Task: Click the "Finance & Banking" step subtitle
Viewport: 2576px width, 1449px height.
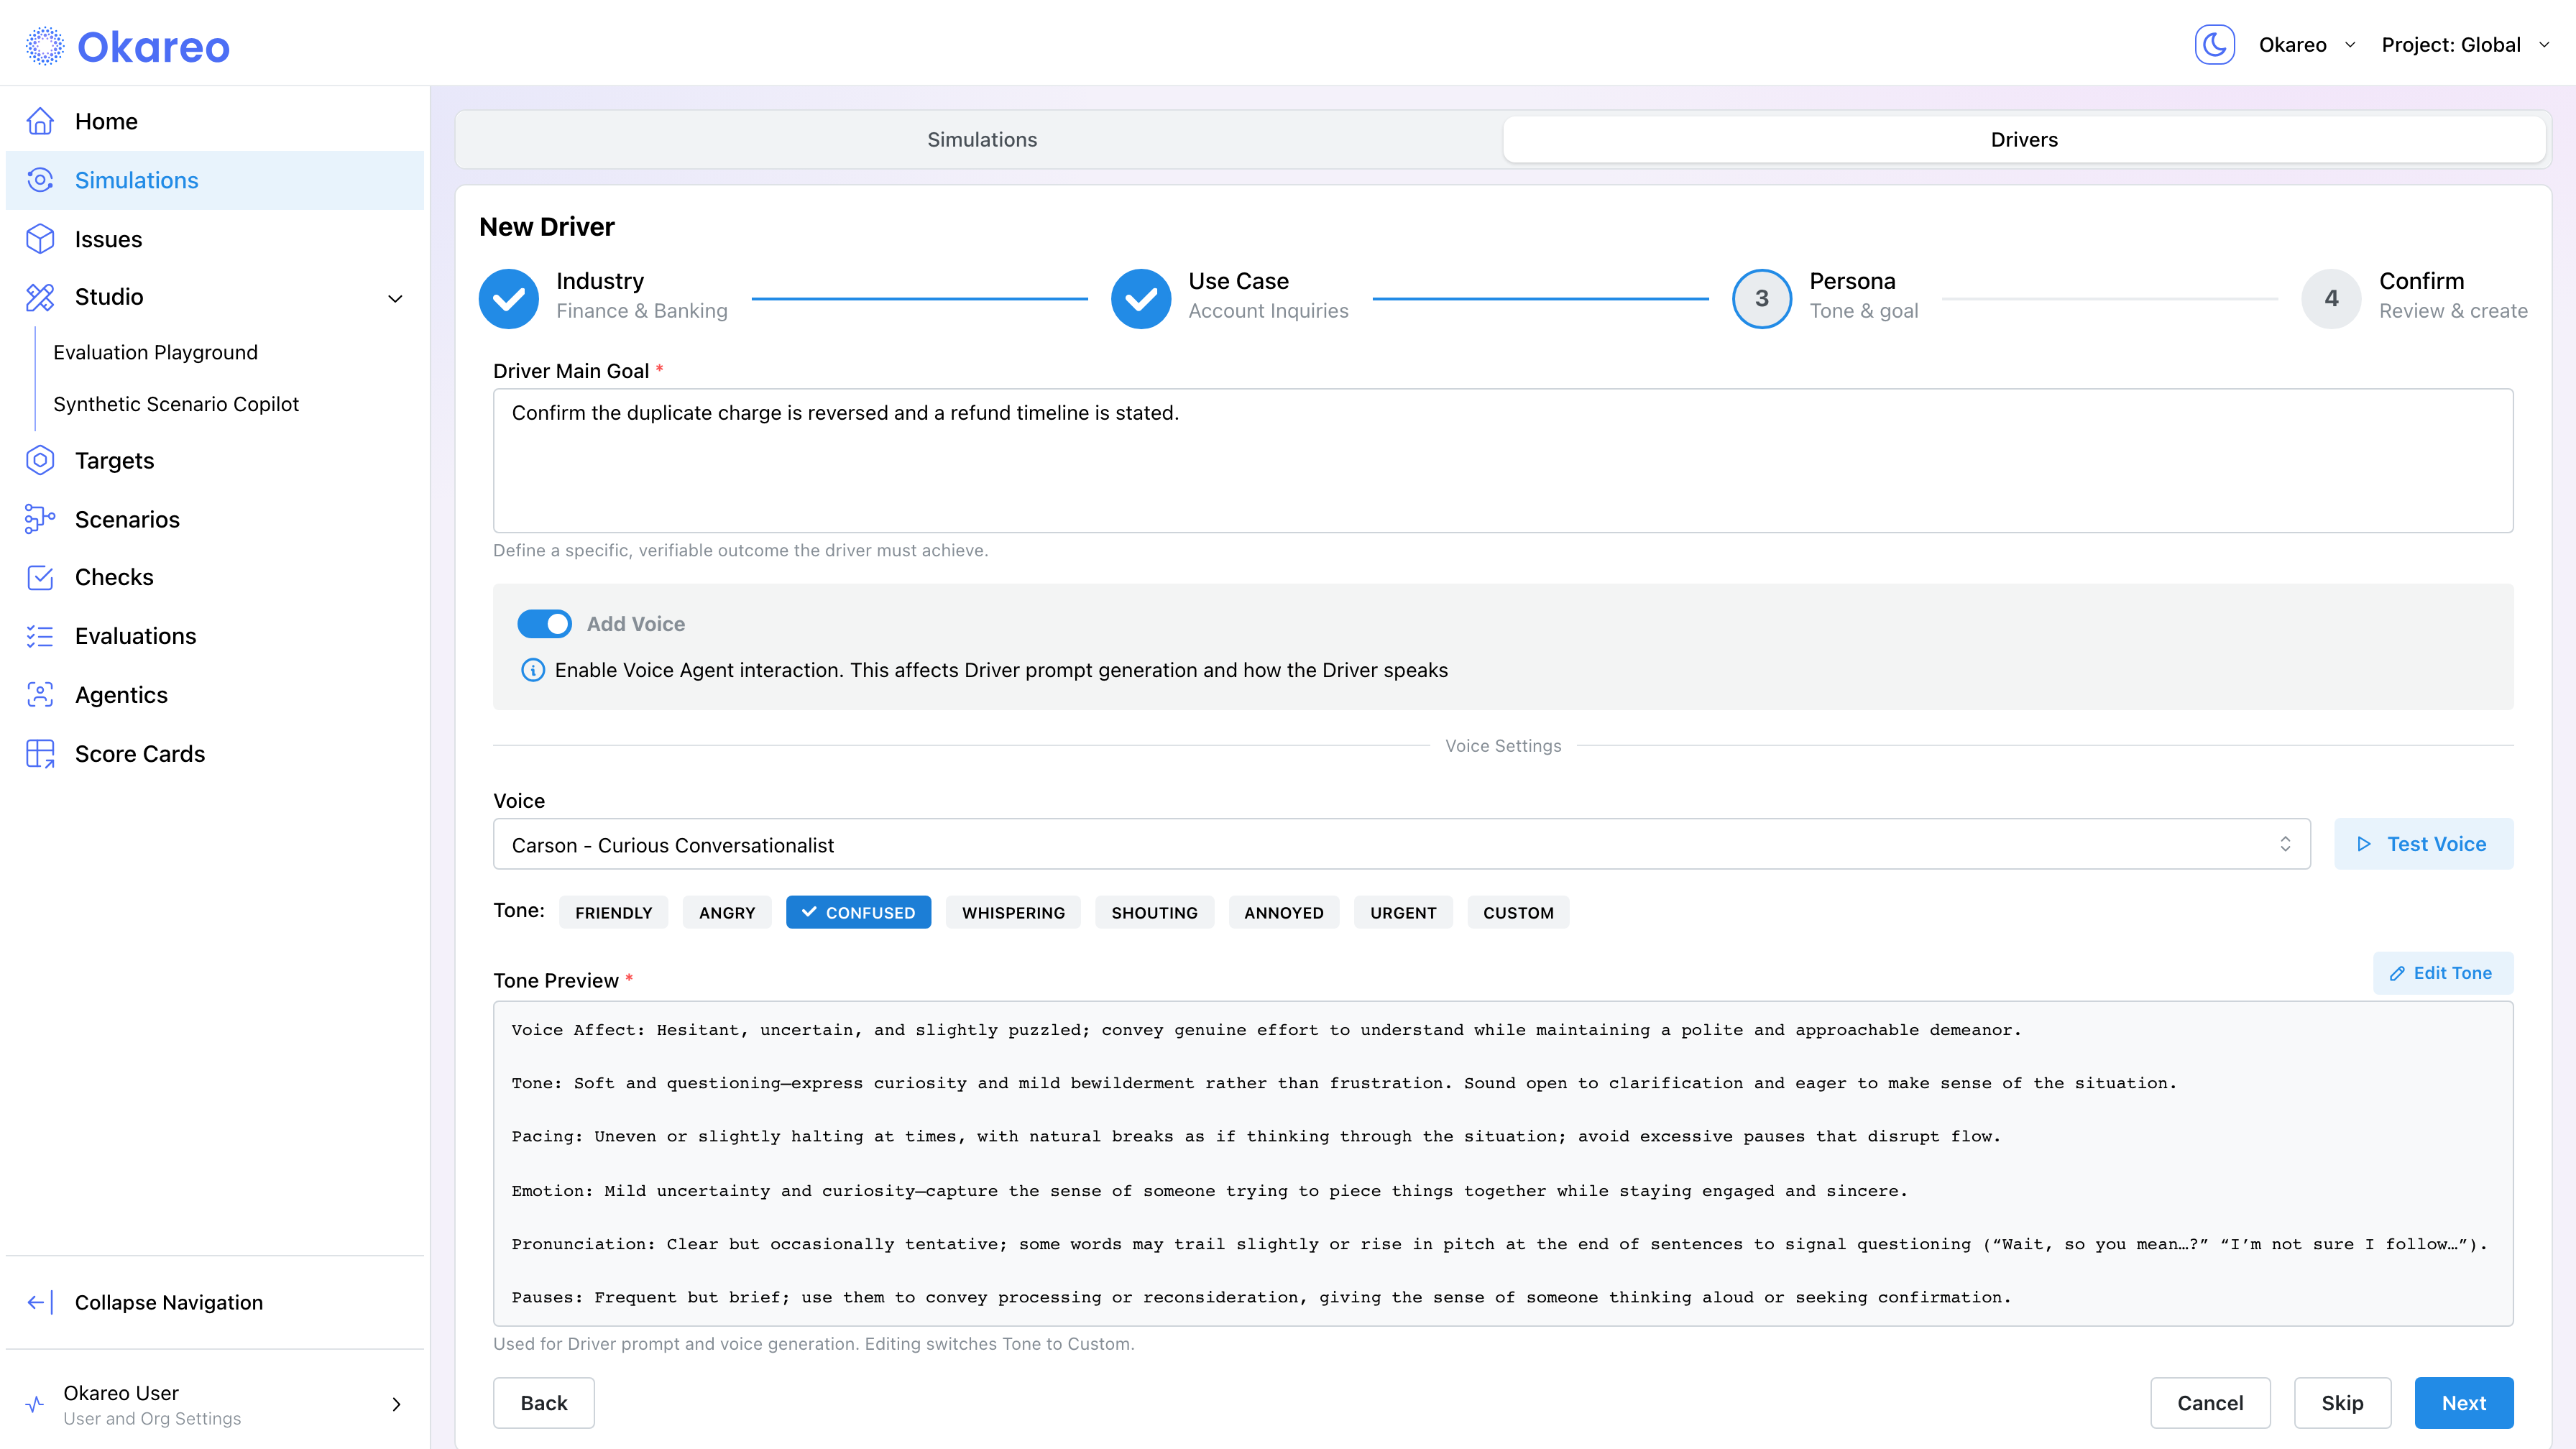Action: [x=642, y=311]
